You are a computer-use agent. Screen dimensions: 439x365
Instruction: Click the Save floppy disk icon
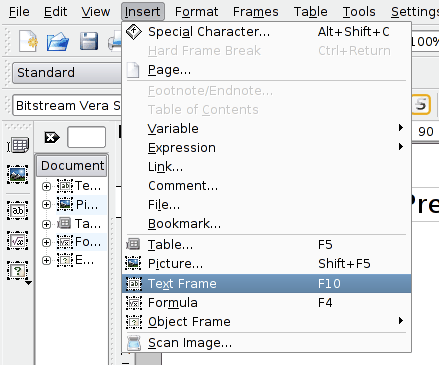89,41
